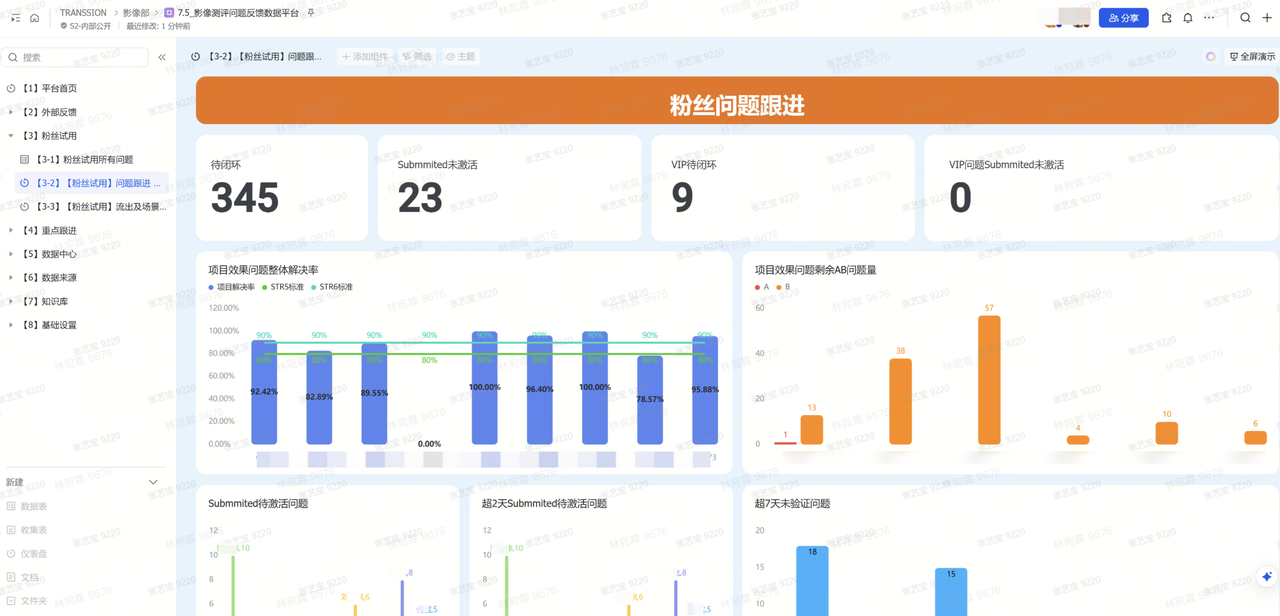Start 全屏演示 fullscreen presentation
Image resolution: width=1280 pixels, height=616 pixels.
(1252, 57)
